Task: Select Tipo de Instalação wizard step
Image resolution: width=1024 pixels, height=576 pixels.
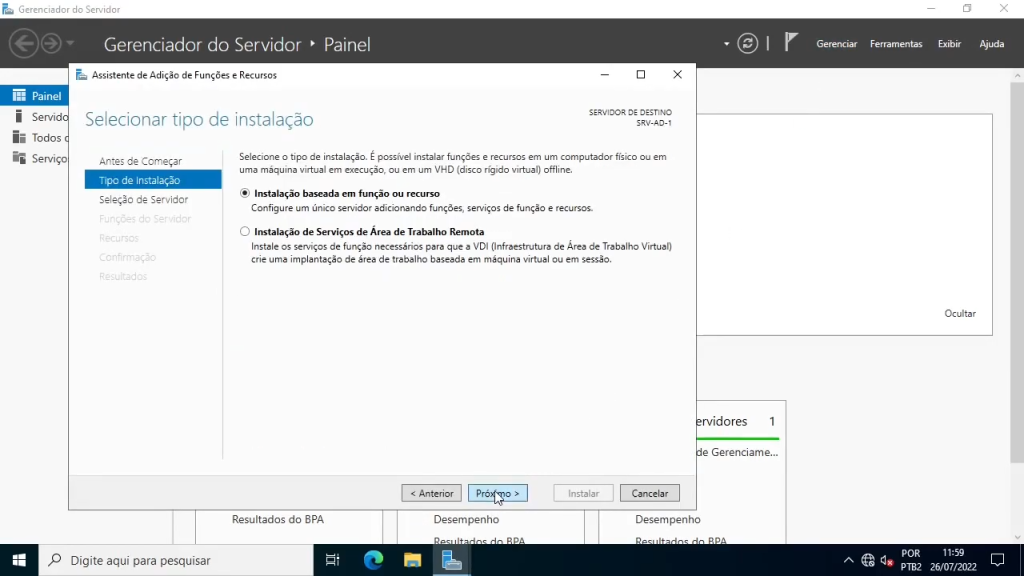Action: (153, 180)
